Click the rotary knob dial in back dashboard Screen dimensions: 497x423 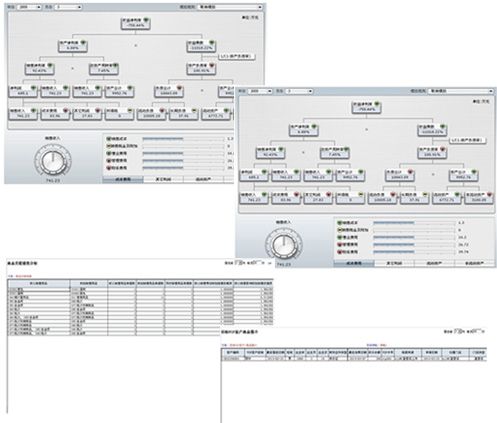(53, 161)
